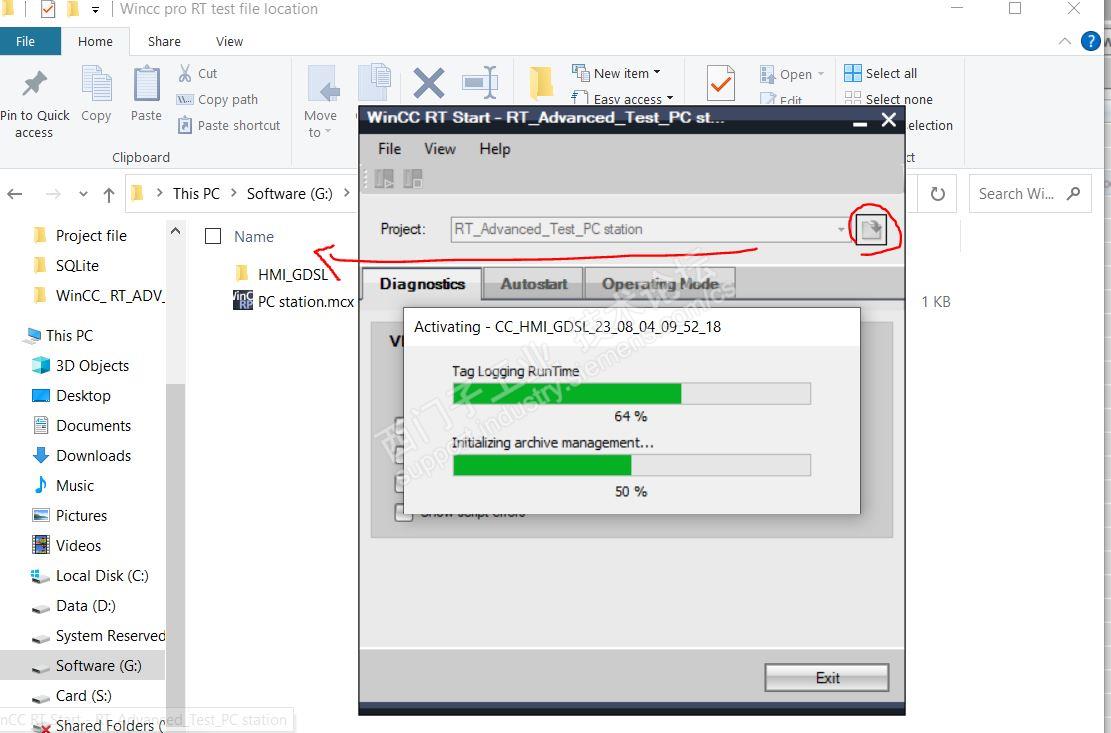
Task: Open the Share tab in Explorer ribbon
Action: tap(164, 42)
